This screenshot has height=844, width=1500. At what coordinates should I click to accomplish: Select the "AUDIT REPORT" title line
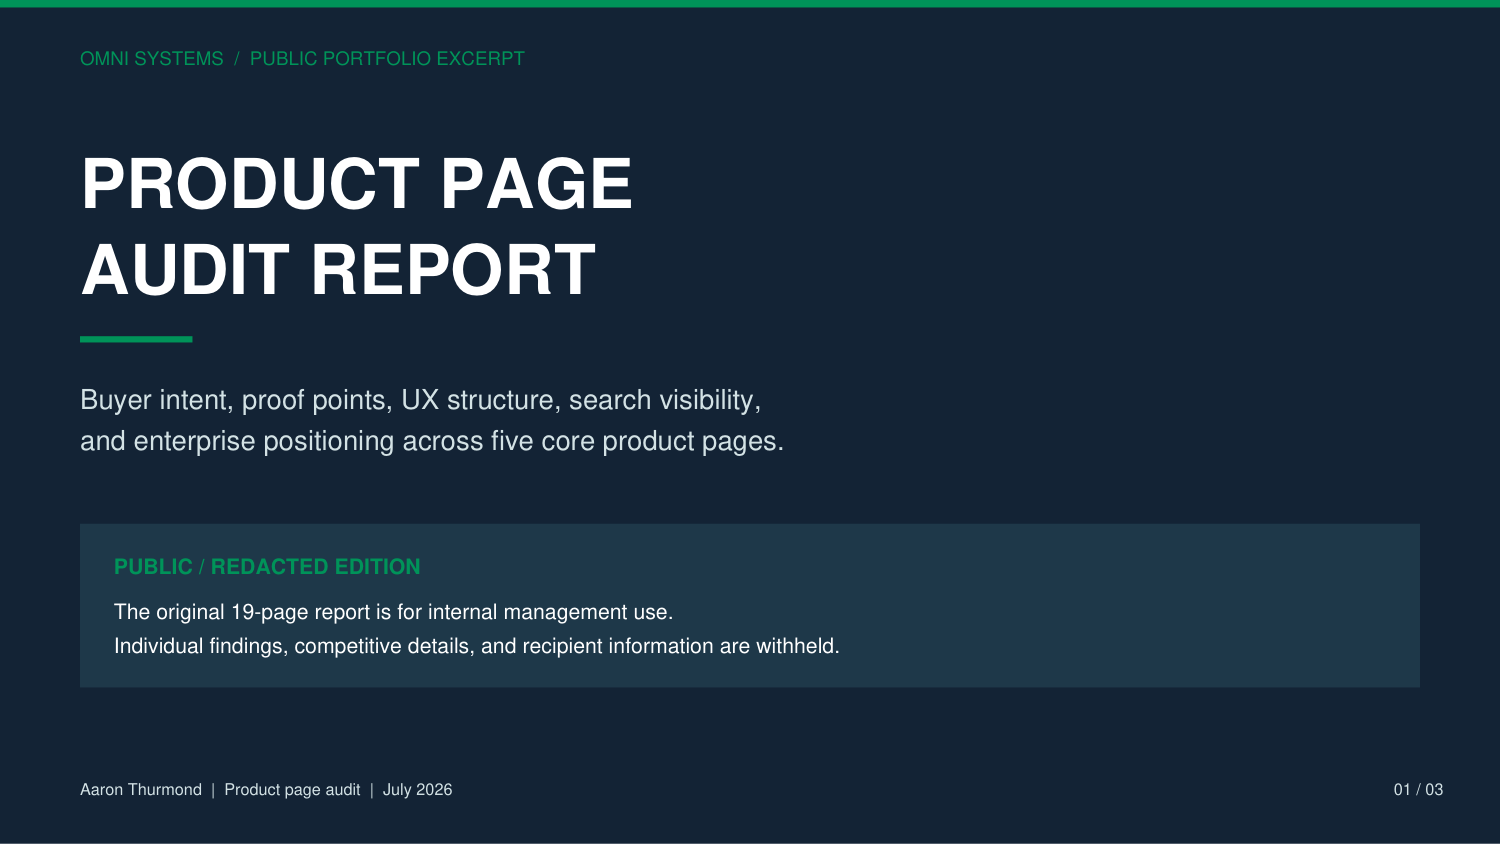338,270
